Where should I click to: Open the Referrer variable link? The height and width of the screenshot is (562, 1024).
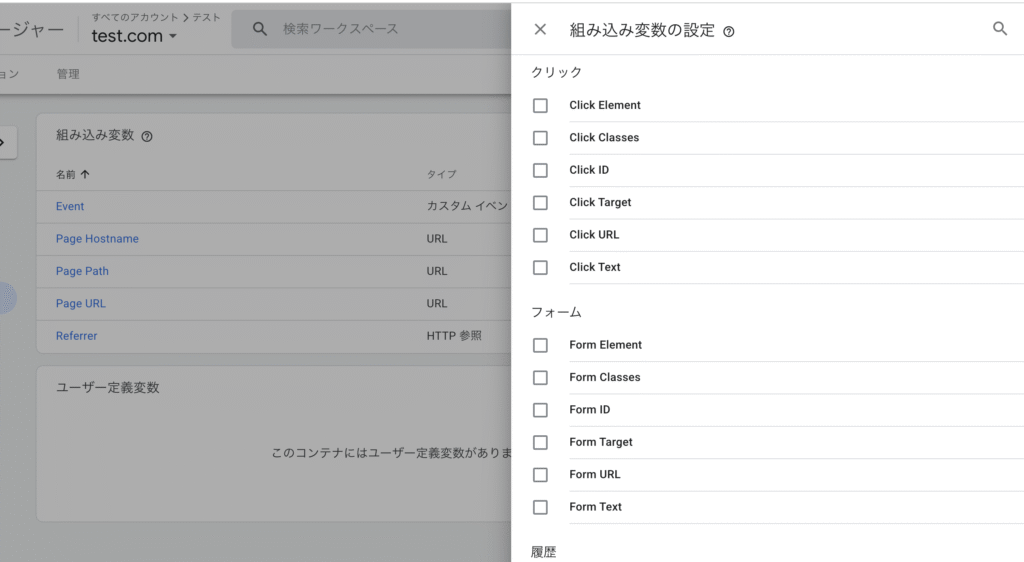(x=76, y=336)
